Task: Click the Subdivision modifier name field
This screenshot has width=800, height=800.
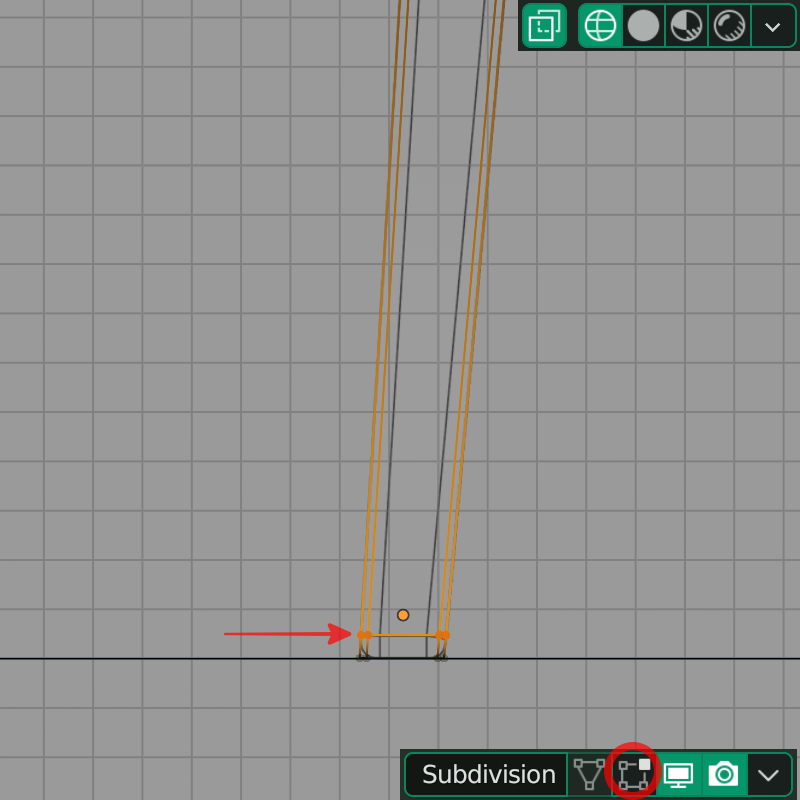Action: [x=486, y=774]
